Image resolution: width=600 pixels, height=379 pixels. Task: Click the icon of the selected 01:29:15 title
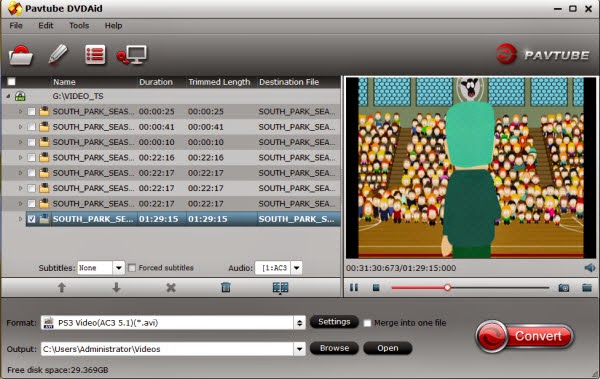pos(44,219)
